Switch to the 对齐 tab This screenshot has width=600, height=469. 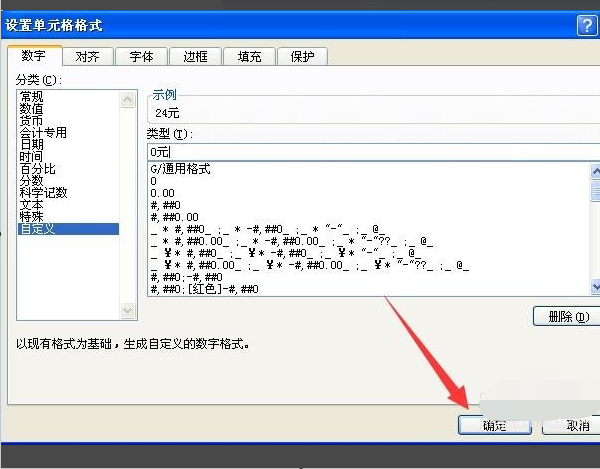pos(88,57)
